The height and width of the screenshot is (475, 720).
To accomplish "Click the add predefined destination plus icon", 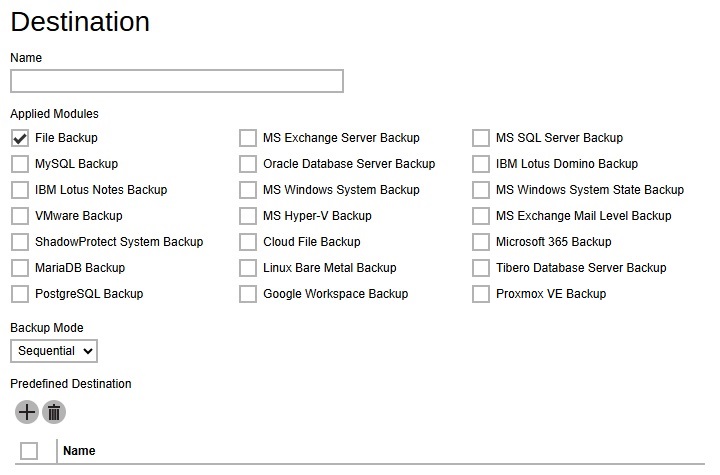I will tap(27, 411).
